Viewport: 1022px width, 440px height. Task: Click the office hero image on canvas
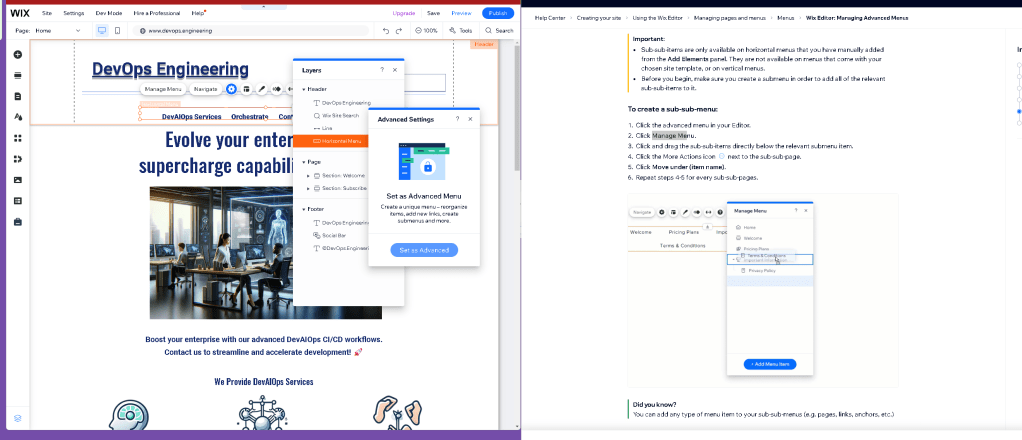[221, 253]
